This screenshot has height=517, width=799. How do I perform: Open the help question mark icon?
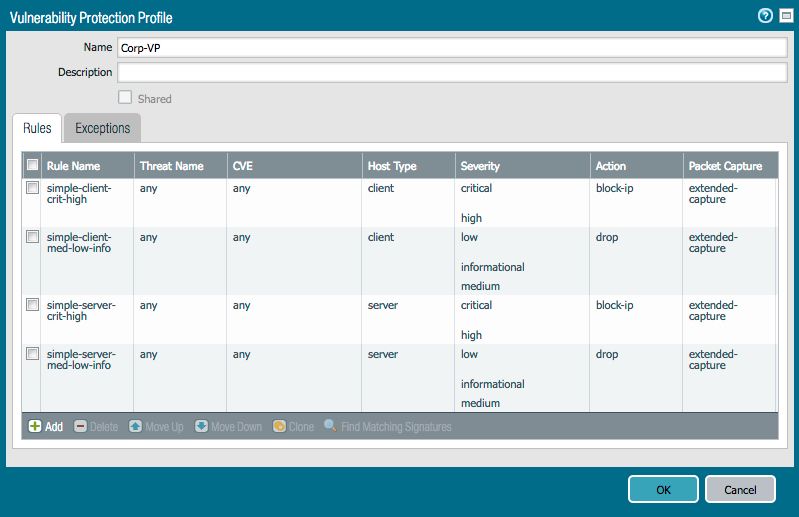[x=765, y=16]
